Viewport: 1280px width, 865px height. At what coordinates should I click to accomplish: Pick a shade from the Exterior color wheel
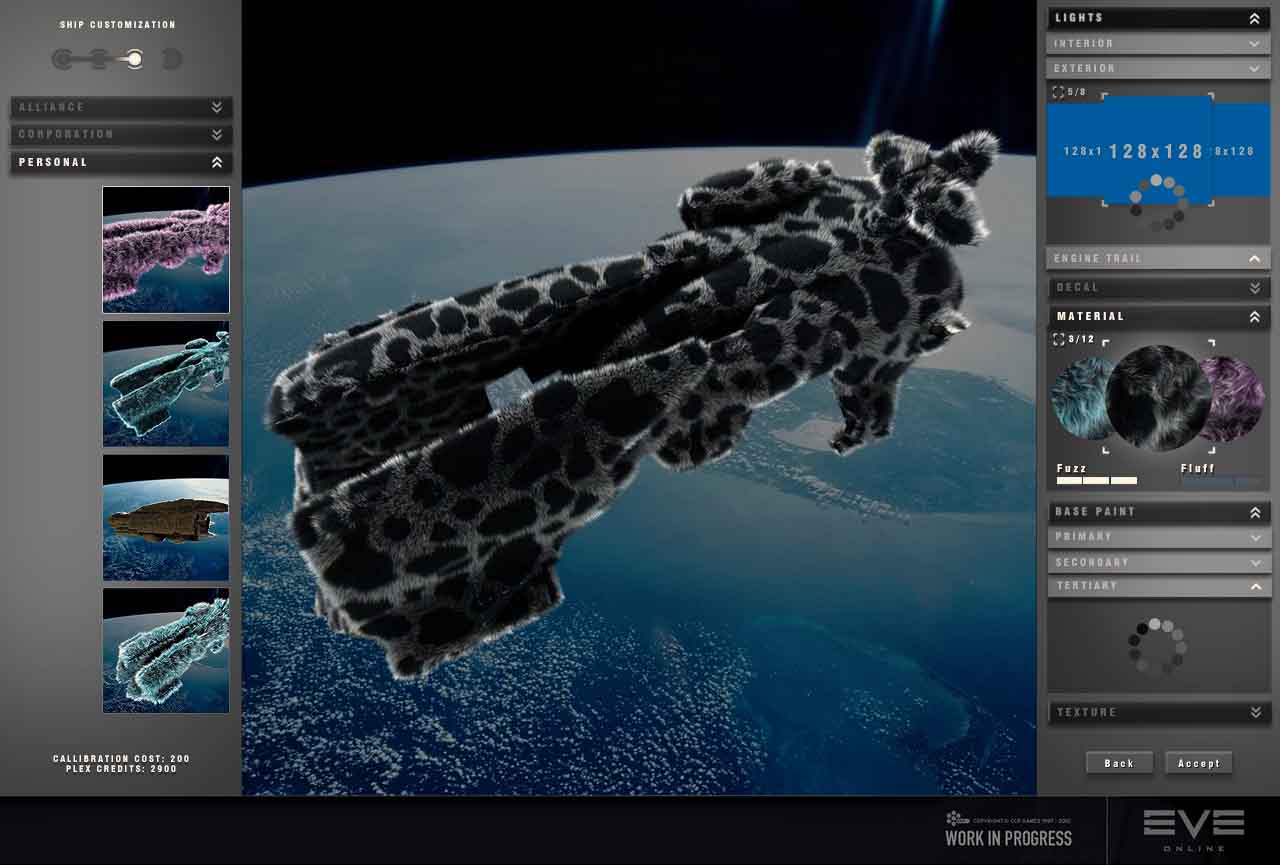[x=1157, y=203]
